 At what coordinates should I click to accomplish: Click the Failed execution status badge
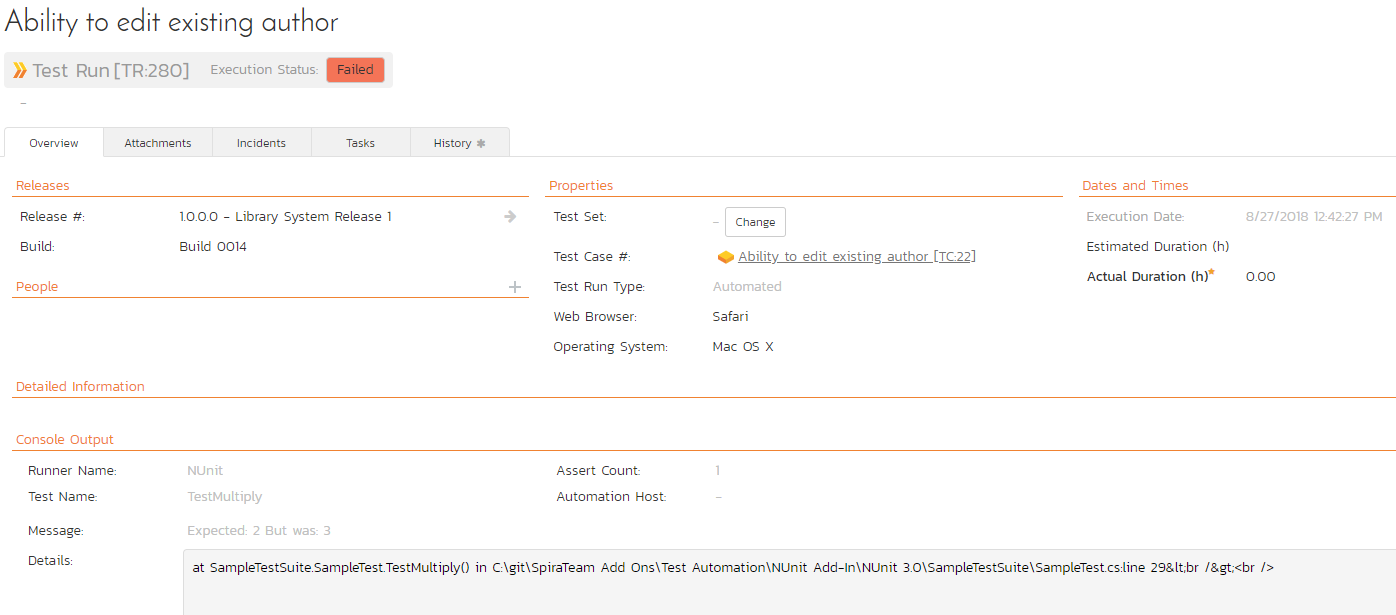pyautogui.click(x=355, y=70)
